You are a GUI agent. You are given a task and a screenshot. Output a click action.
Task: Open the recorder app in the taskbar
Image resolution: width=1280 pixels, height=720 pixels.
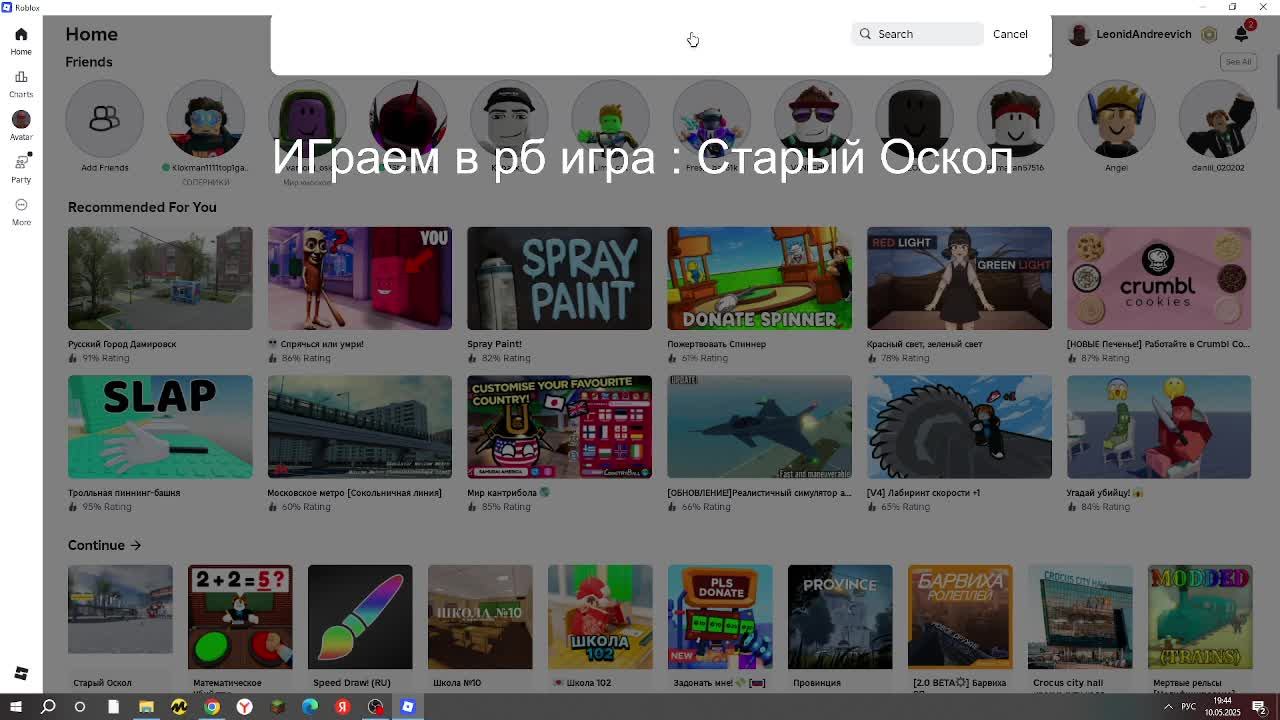coord(375,707)
